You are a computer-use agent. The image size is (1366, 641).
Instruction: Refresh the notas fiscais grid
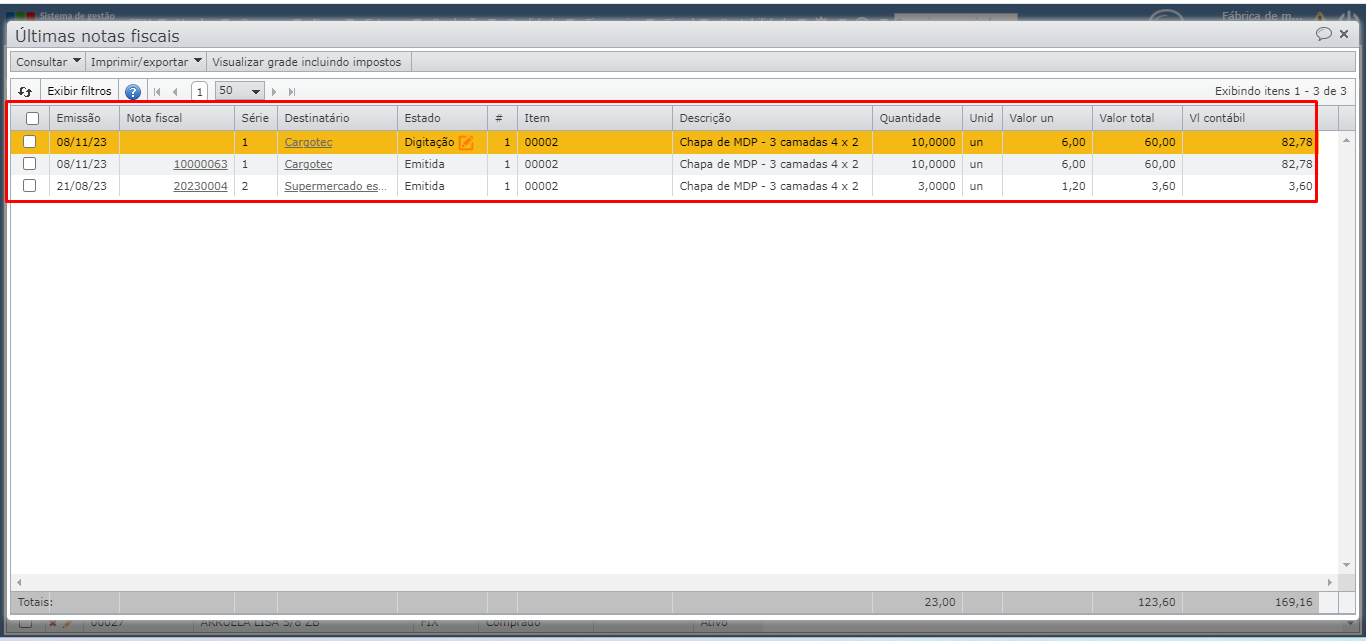click(25, 91)
